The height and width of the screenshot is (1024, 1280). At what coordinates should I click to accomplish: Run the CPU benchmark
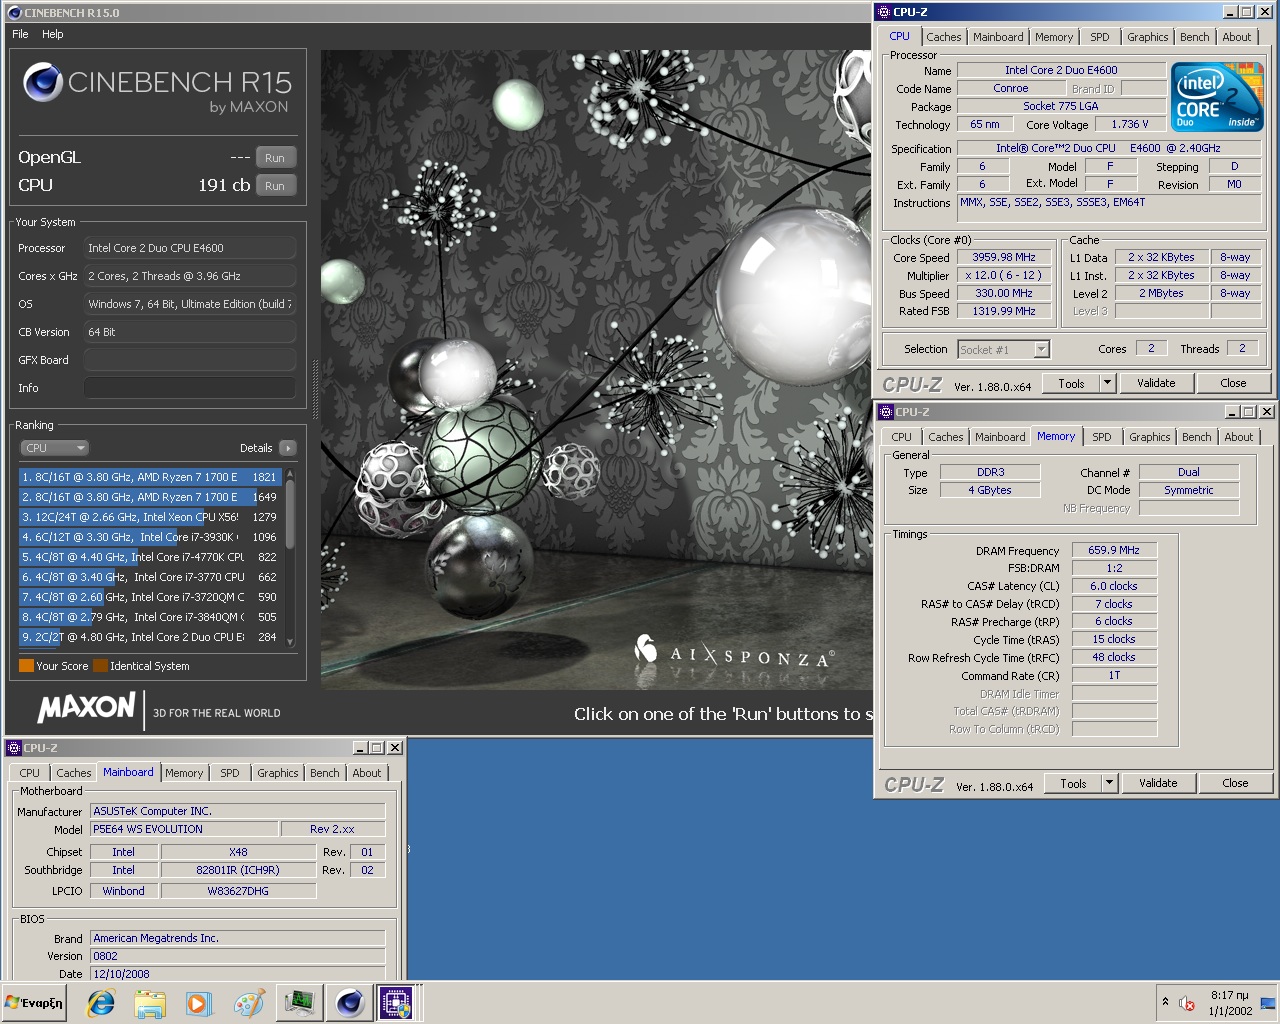(x=275, y=186)
